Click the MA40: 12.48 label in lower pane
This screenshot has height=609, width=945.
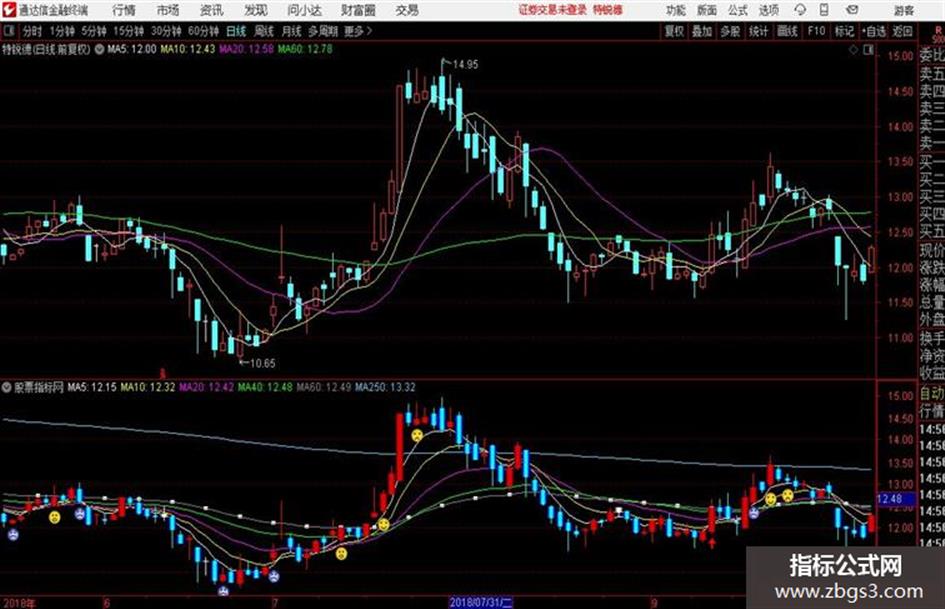coord(265,387)
